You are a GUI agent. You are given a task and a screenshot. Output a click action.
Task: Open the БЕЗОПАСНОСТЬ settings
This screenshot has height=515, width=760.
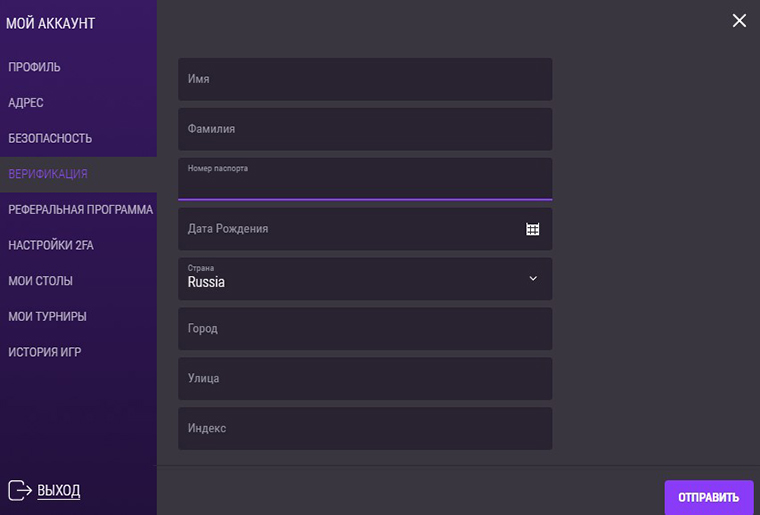[50, 138]
